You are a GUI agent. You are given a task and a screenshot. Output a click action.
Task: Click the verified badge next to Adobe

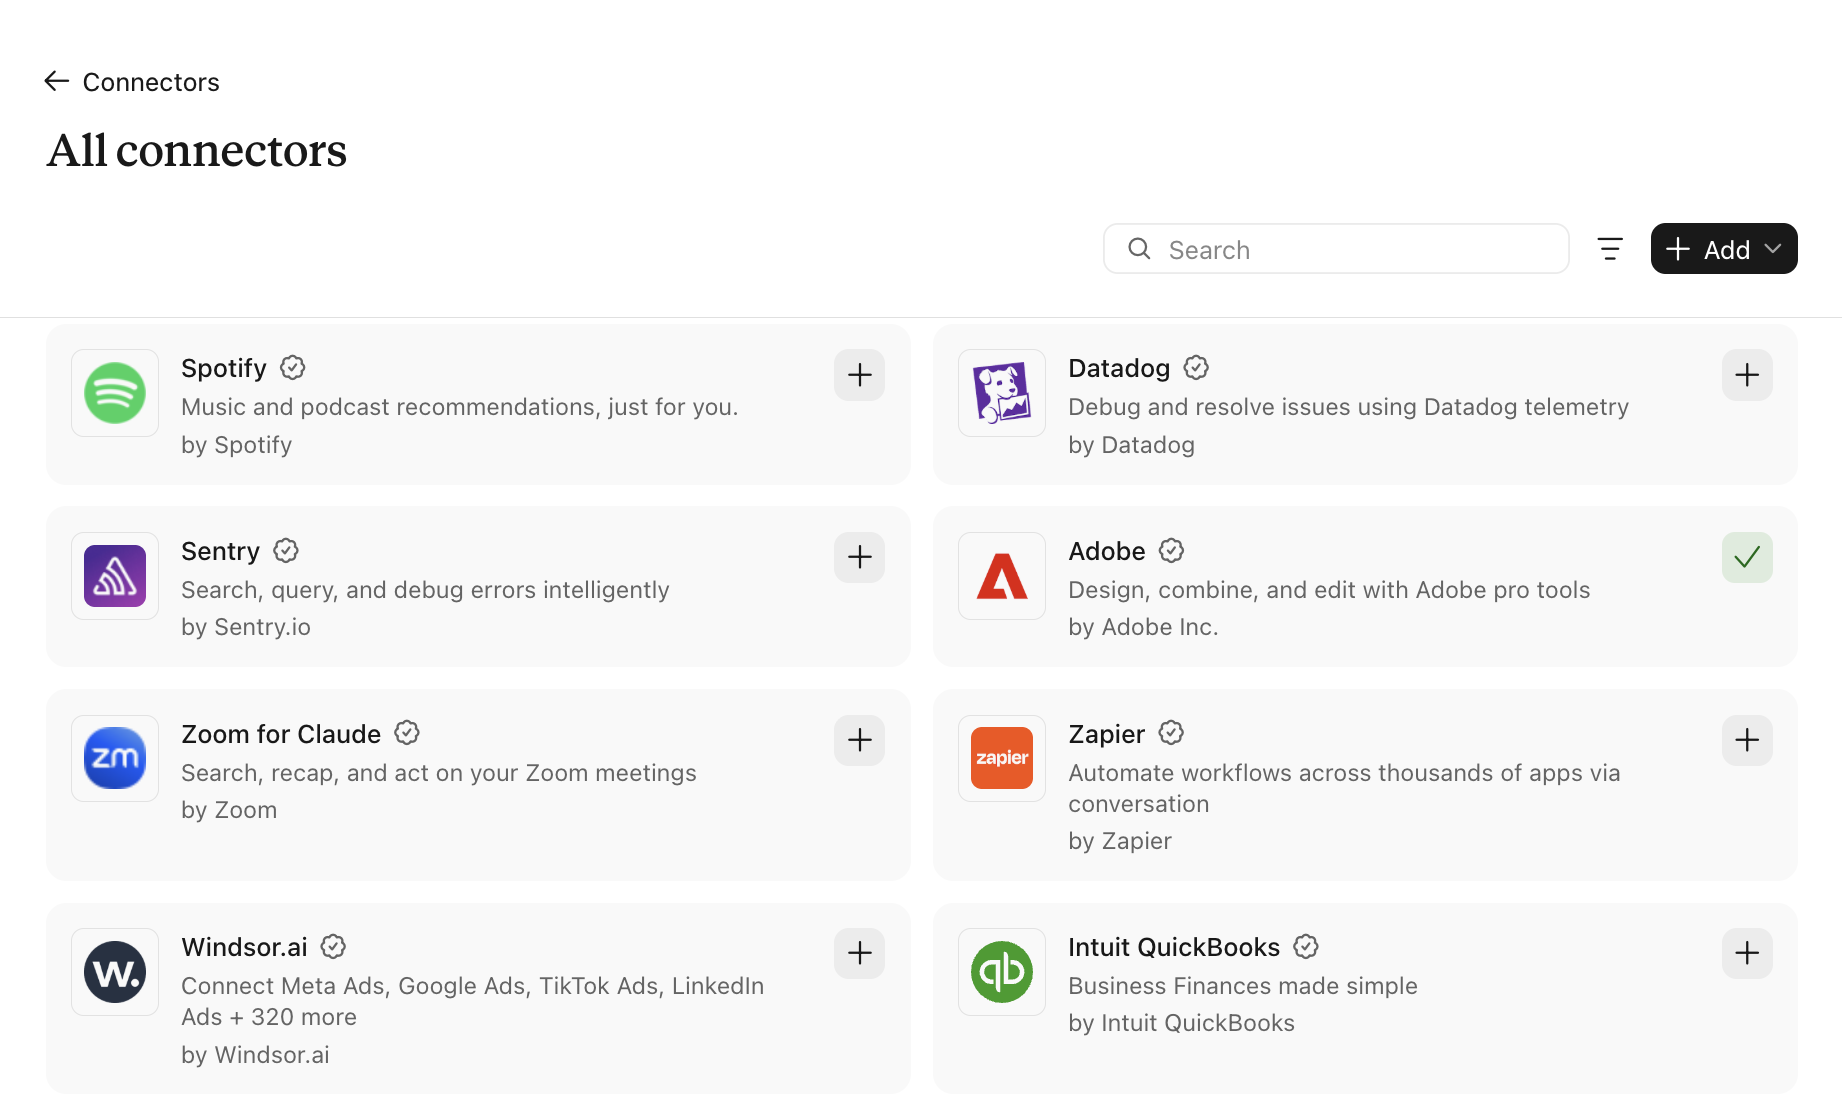1172,551
